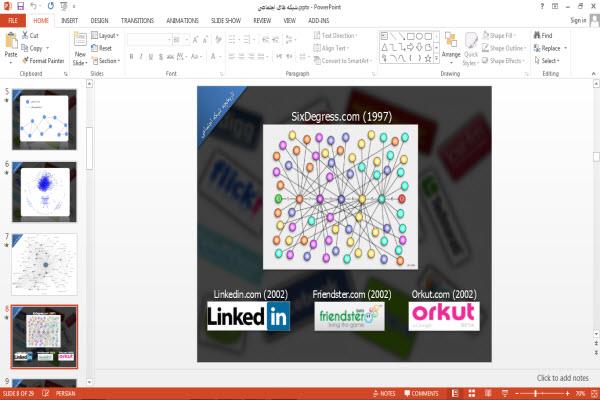Image resolution: width=600 pixels, height=400 pixels.
Task: Switch to Slide Sorter view icon
Action: 471,393
